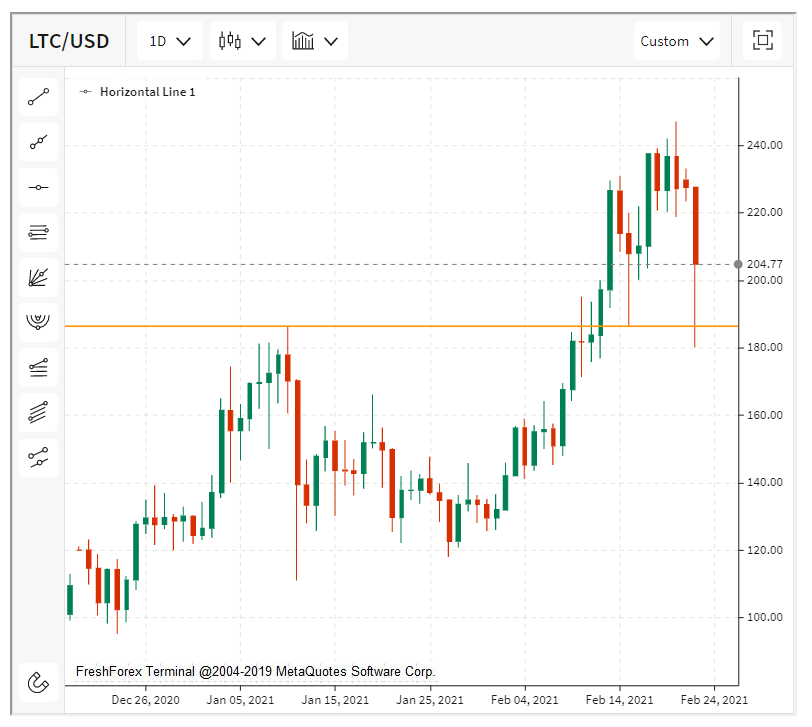The height and width of the screenshot is (727, 812).
Task: Select the multi-point polyline tool
Action: tap(38, 142)
